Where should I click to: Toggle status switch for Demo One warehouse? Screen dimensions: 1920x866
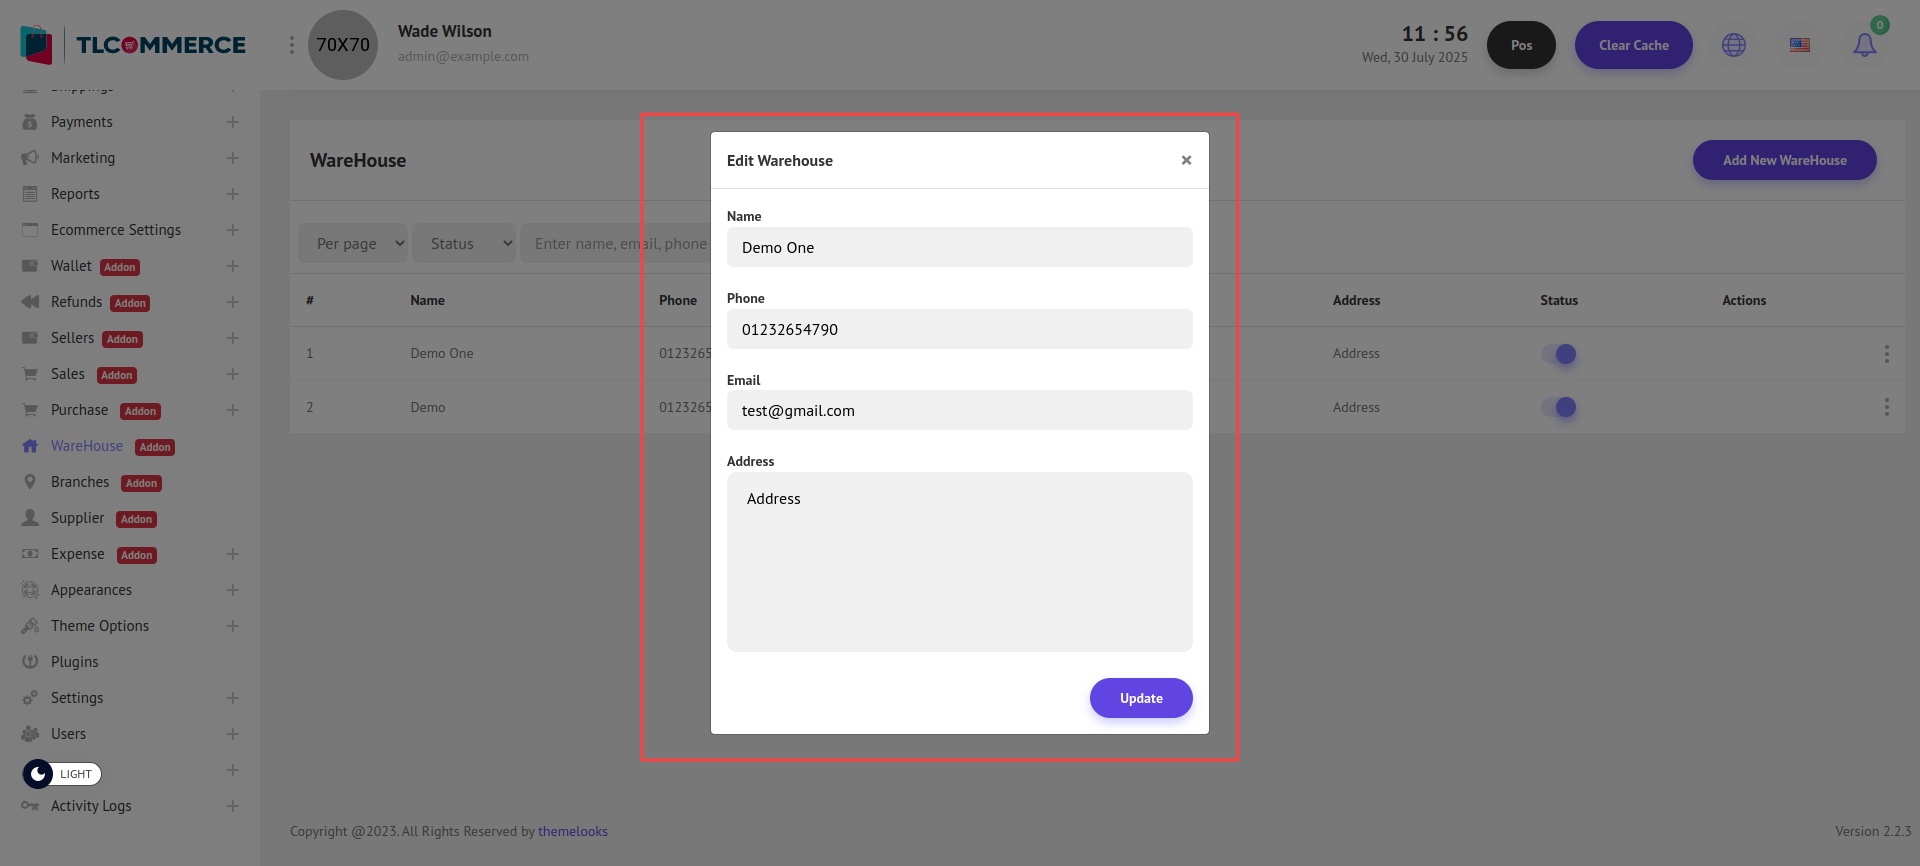coord(1559,354)
